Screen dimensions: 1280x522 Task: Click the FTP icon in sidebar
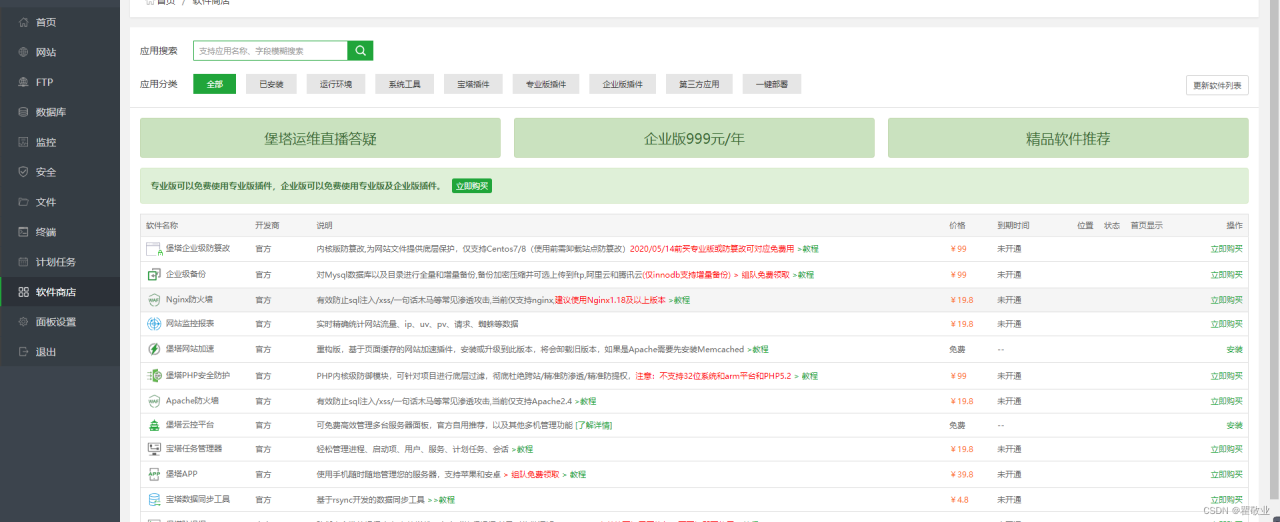click(24, 82)
